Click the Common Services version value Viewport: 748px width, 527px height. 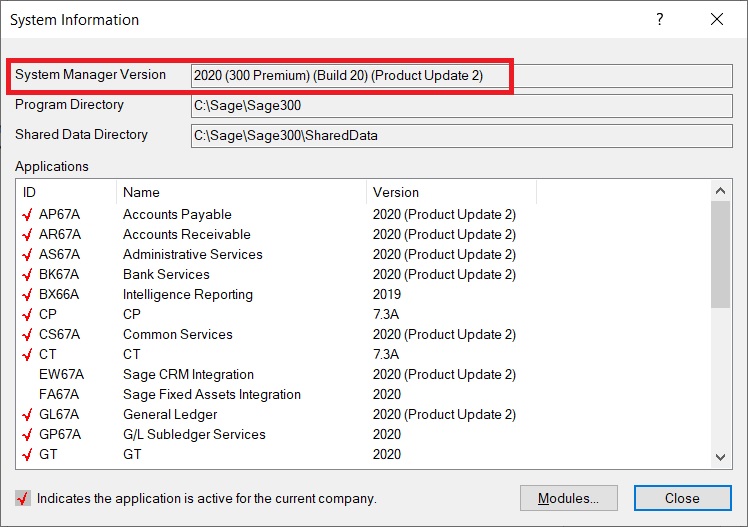444,335
